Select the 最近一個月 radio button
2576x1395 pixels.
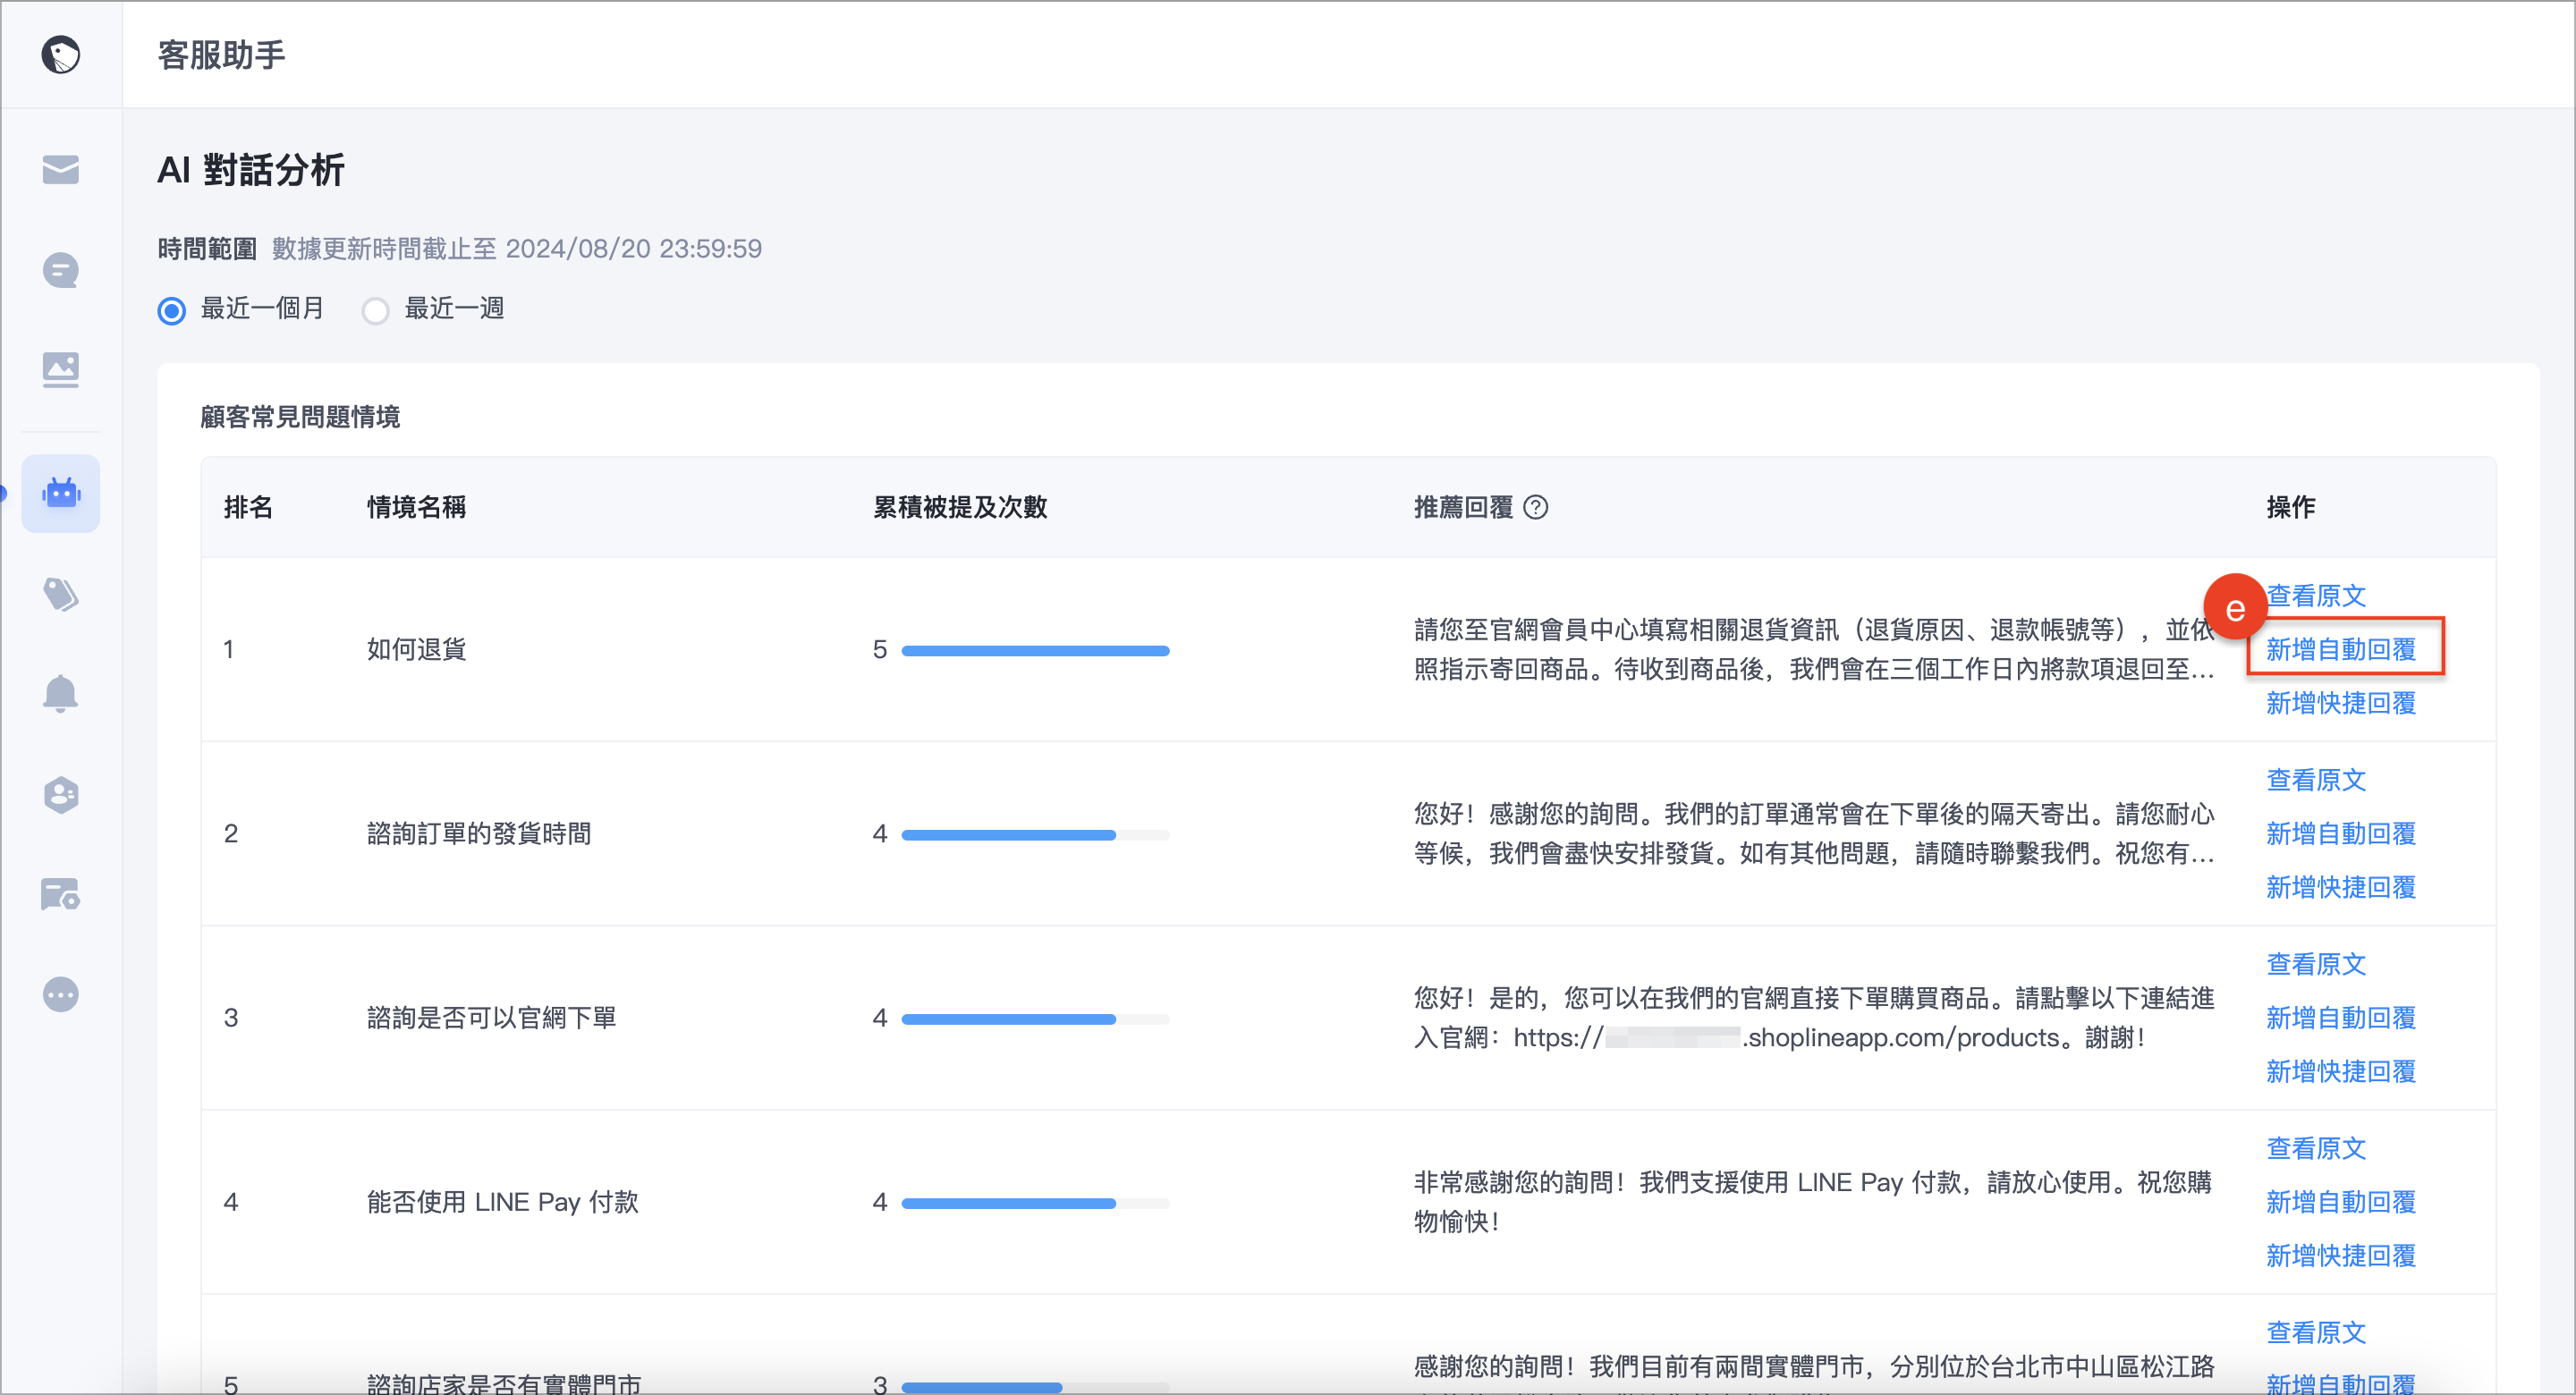172,310
